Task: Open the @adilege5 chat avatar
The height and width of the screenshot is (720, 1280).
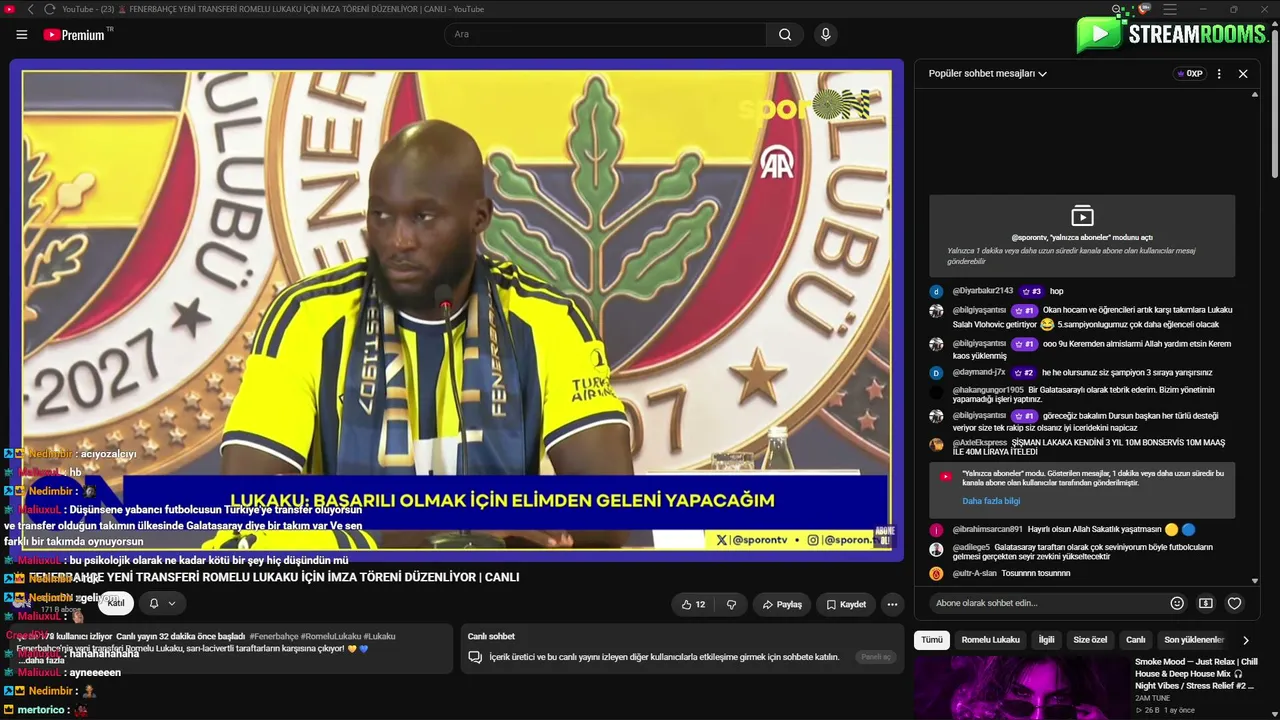Action: pyautogui.click(x=936, y=549)
